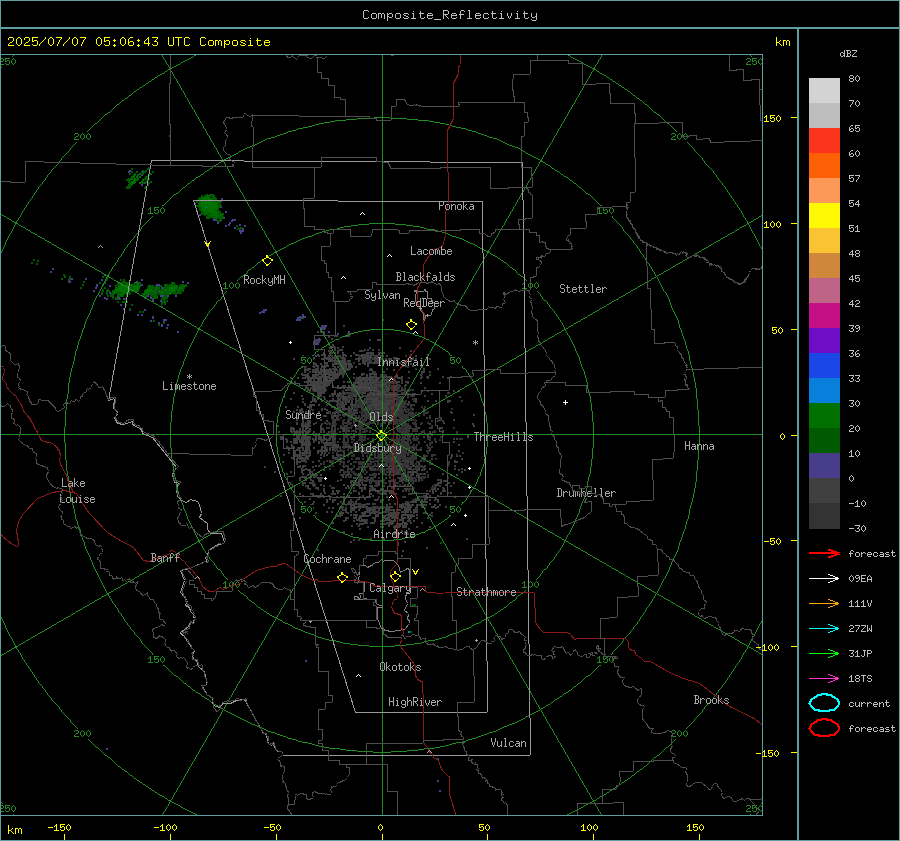Click the Calgary label

[390, 588]
